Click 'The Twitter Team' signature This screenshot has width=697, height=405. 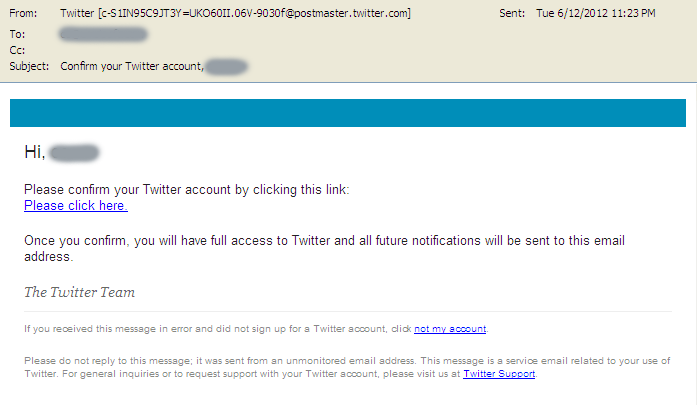pyautogui.click(x=80, y=292)
